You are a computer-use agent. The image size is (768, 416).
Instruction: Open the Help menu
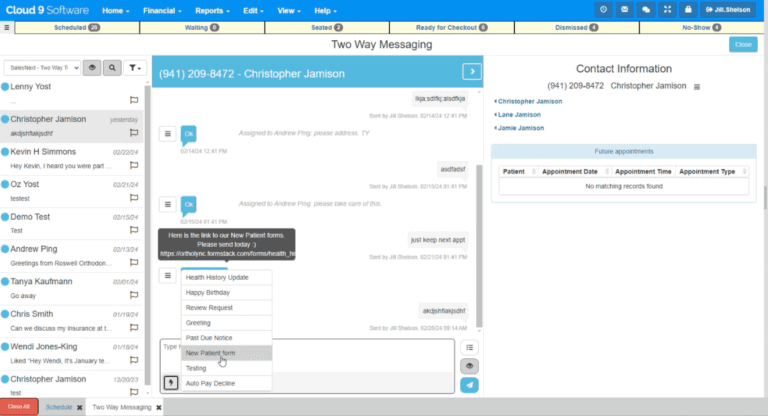click(x=325, y=10)
